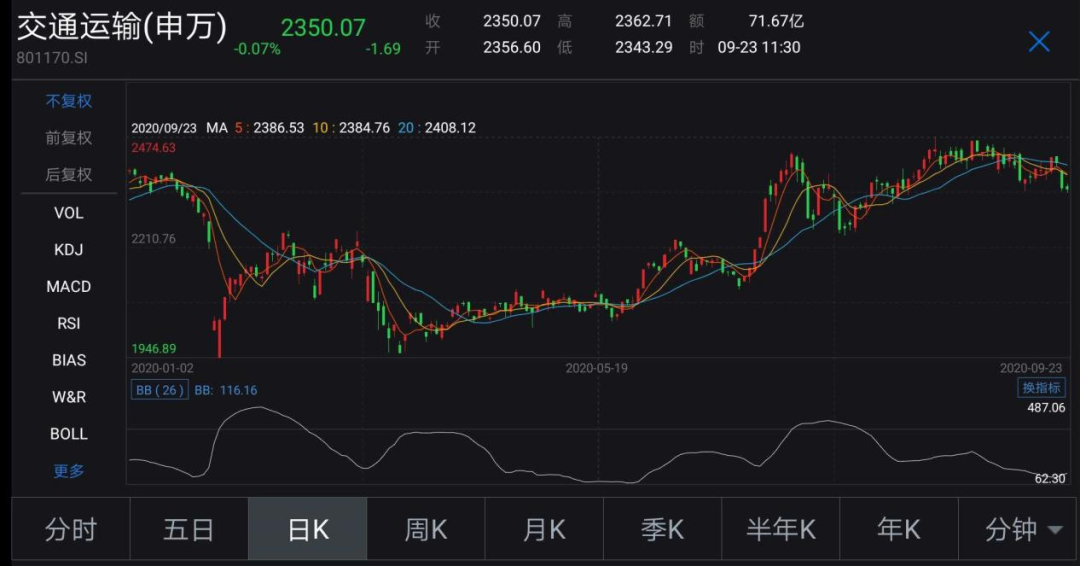Click the 年K yearly chart tab
Image resolution: width=1080 pixels, height=566 pixels.
coord(898,529)
